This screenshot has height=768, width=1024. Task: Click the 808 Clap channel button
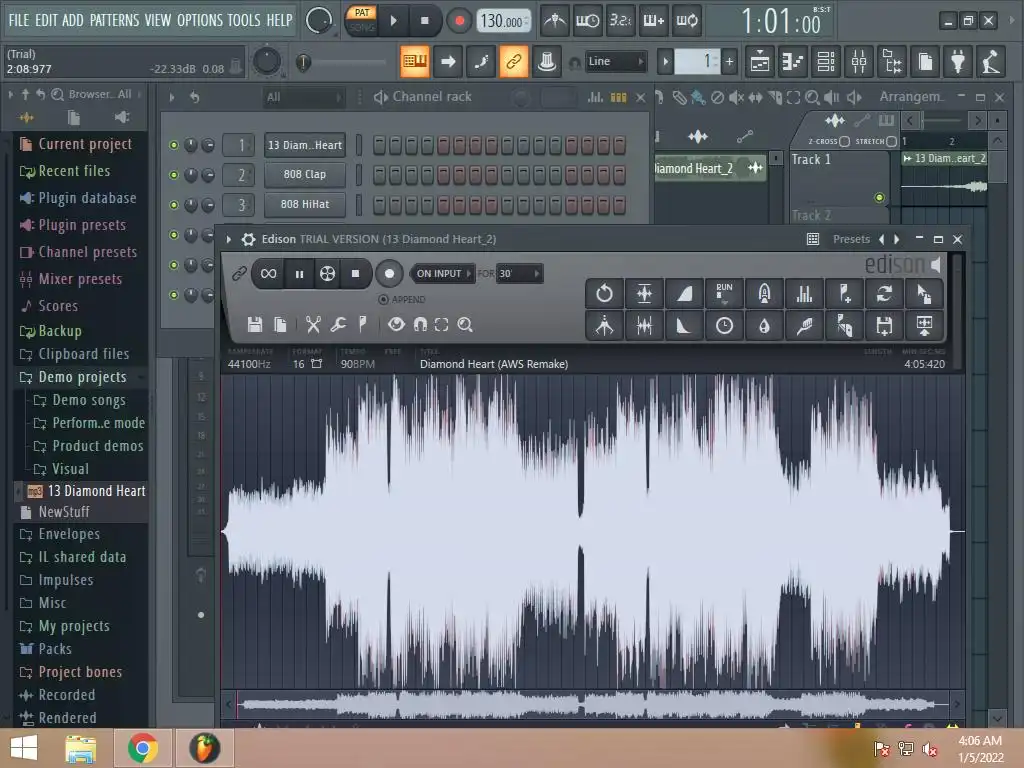point(305,174)
